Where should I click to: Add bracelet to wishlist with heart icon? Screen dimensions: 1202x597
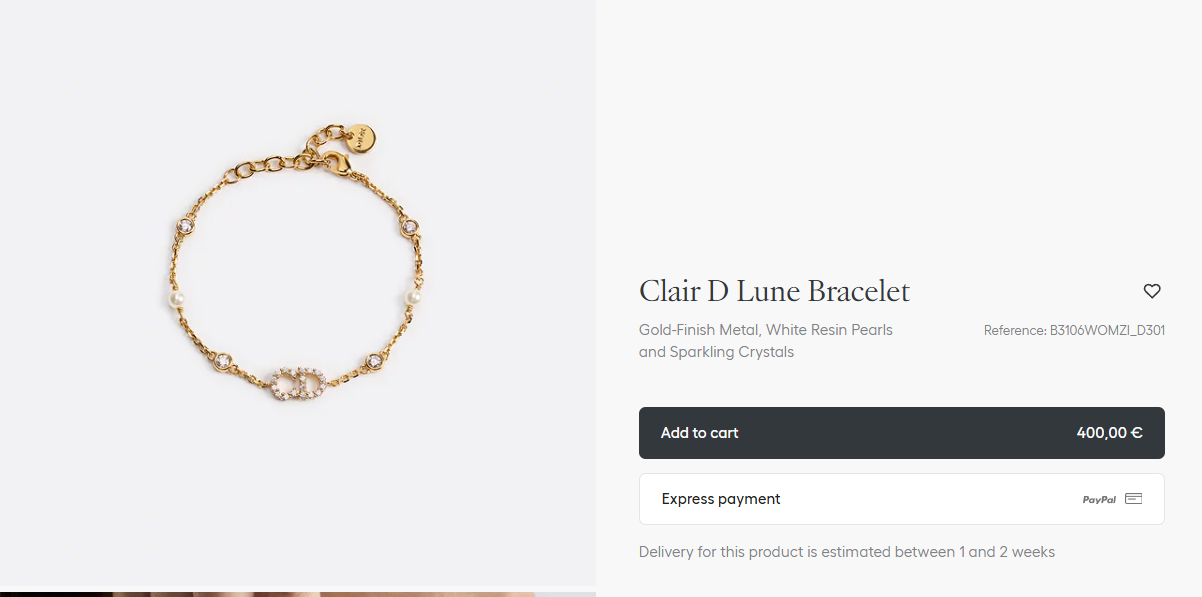pos(1152,291)
